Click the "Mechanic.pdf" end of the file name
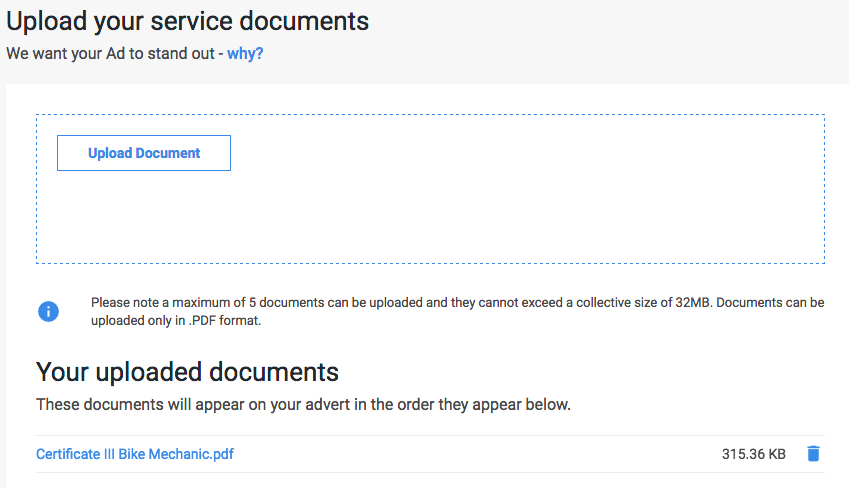The image size is (849, 488). (x=191, y=454)
